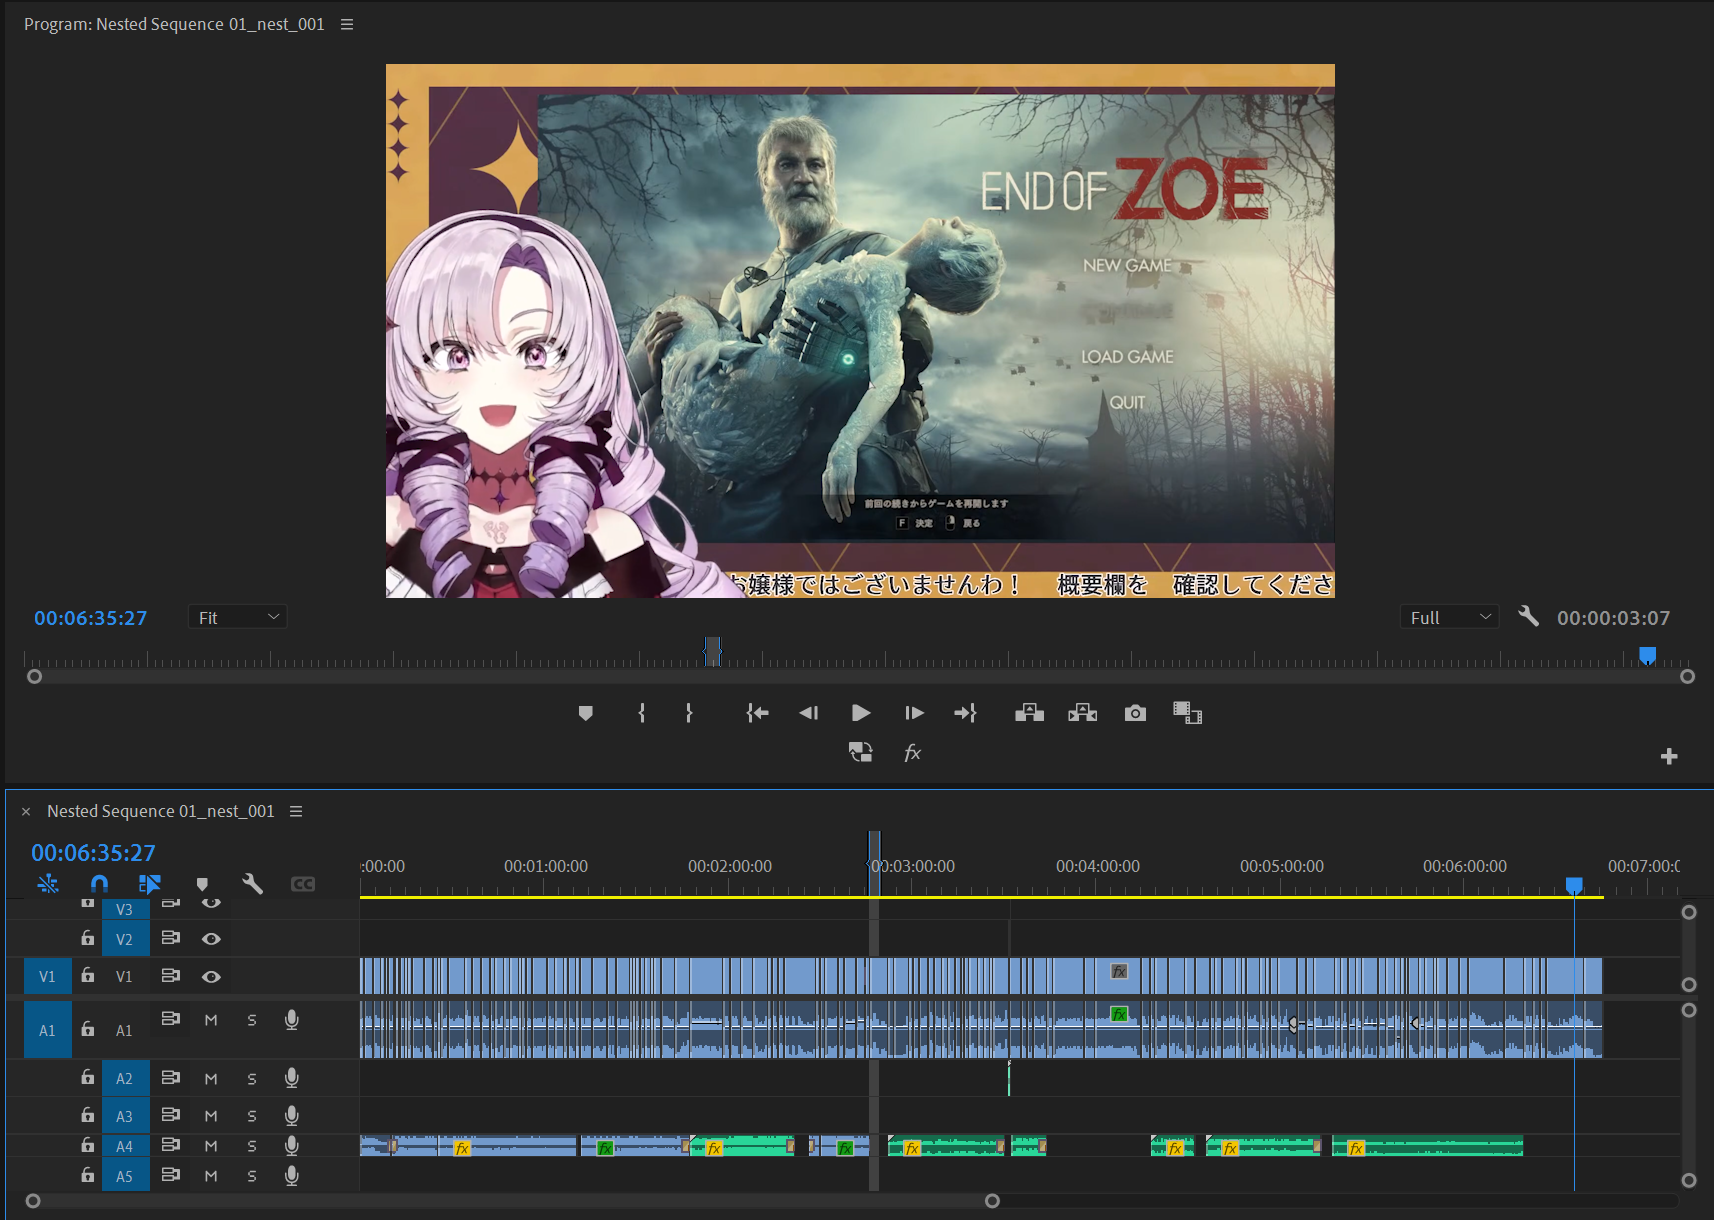The image size is (1714, 1220).
Task: Open the zoom level Fit dropdown
Action: tap(238, 617)
